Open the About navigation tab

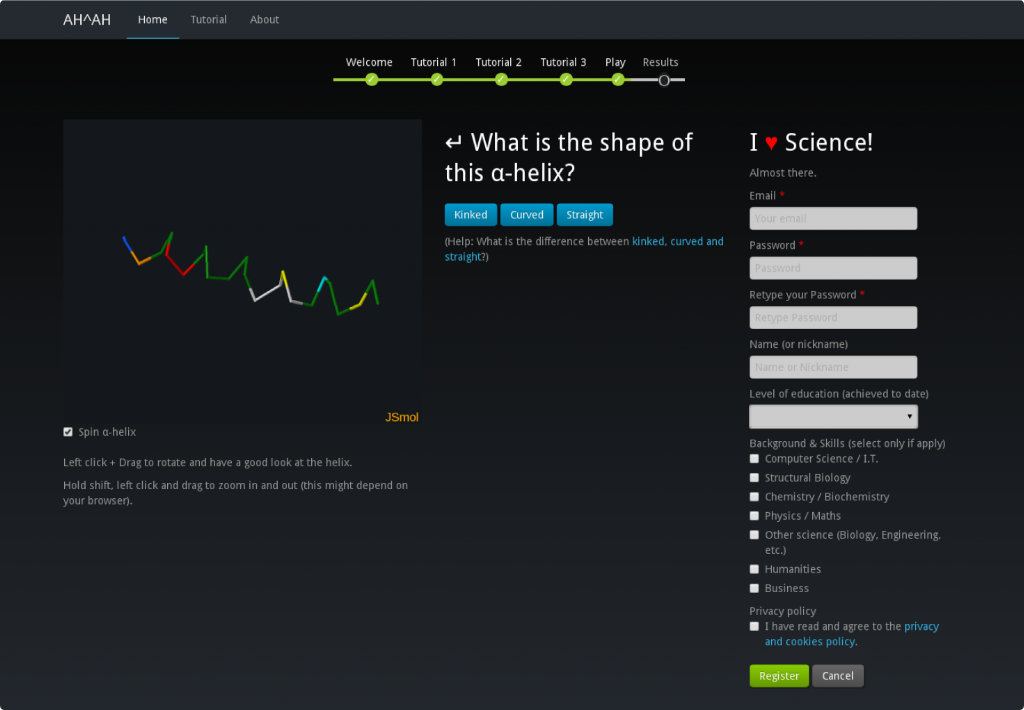[x=264, y=20]
